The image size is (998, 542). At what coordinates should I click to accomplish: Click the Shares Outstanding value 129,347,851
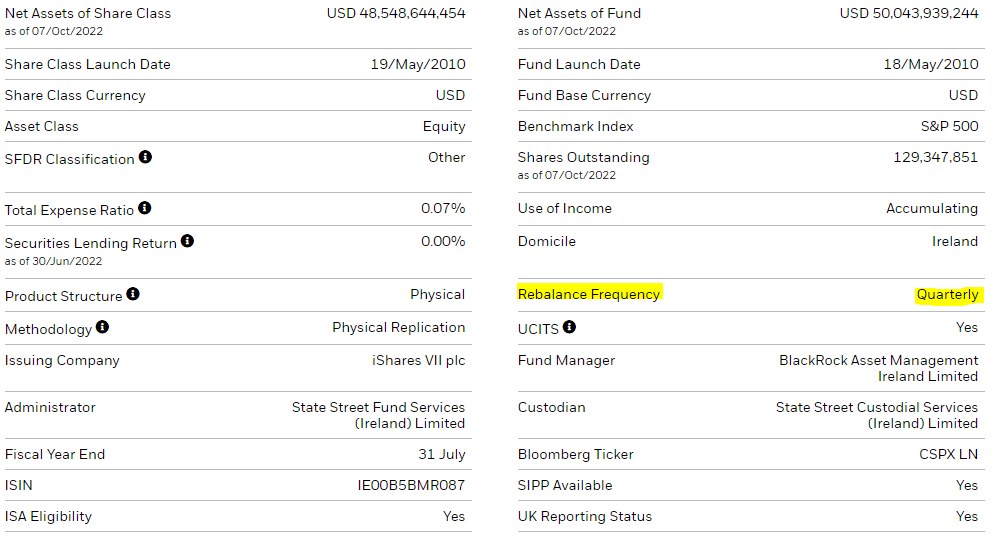click(935, 157)
